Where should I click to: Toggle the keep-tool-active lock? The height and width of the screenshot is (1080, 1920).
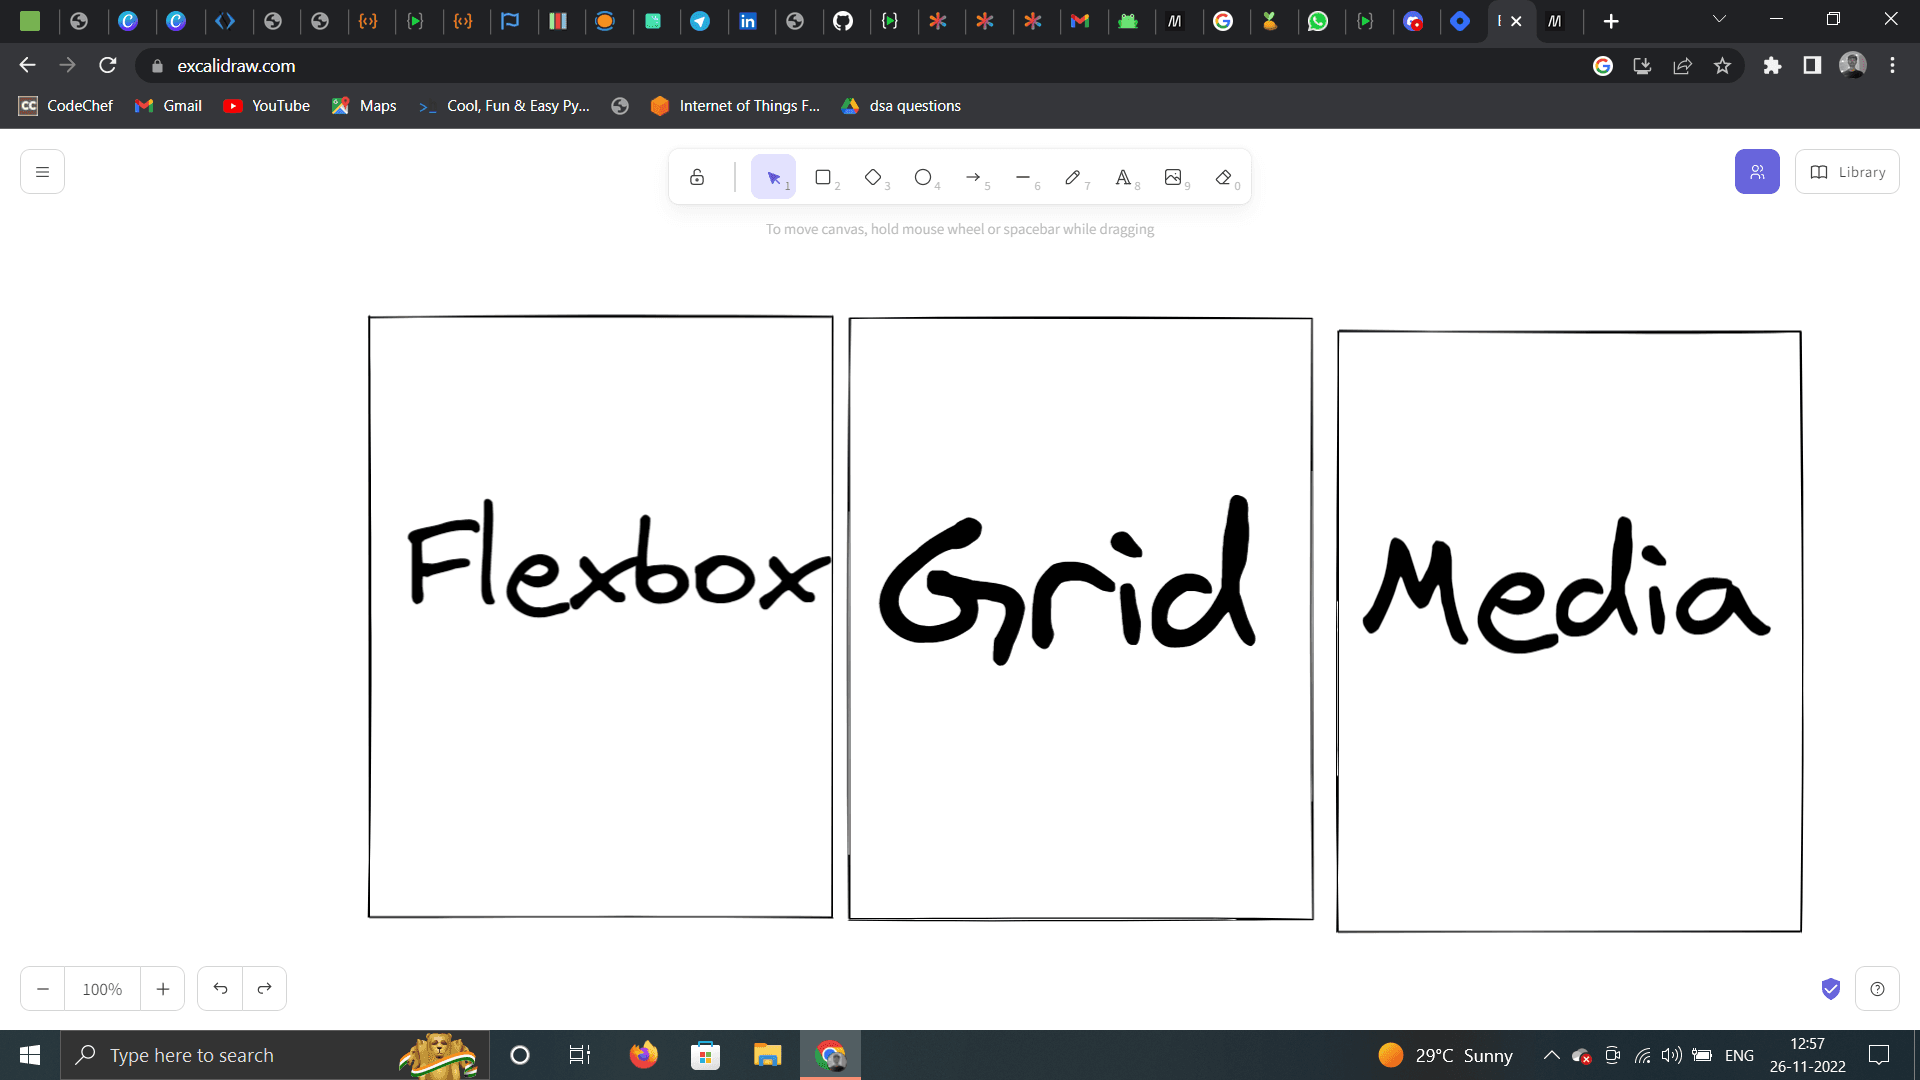[x=697, y=177]
